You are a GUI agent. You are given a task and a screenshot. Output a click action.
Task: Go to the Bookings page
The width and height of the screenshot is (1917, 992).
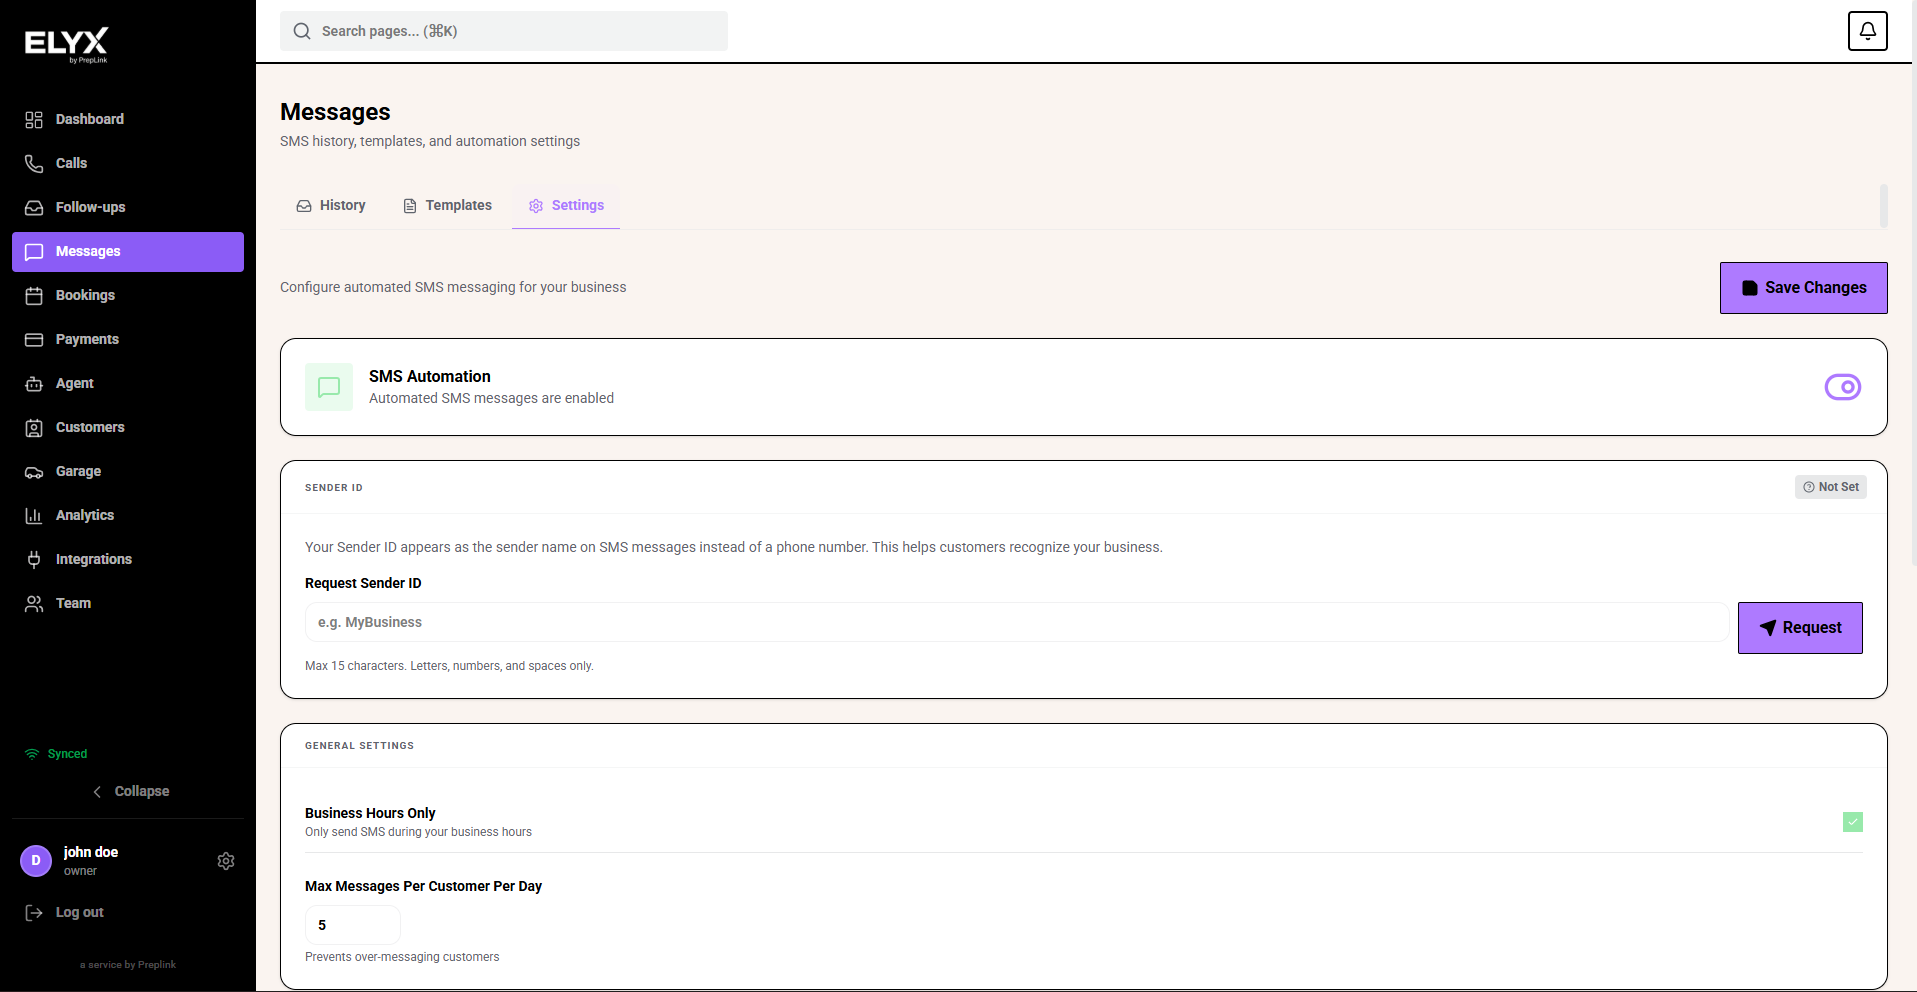pyautogui.click(x=128, y=296)
